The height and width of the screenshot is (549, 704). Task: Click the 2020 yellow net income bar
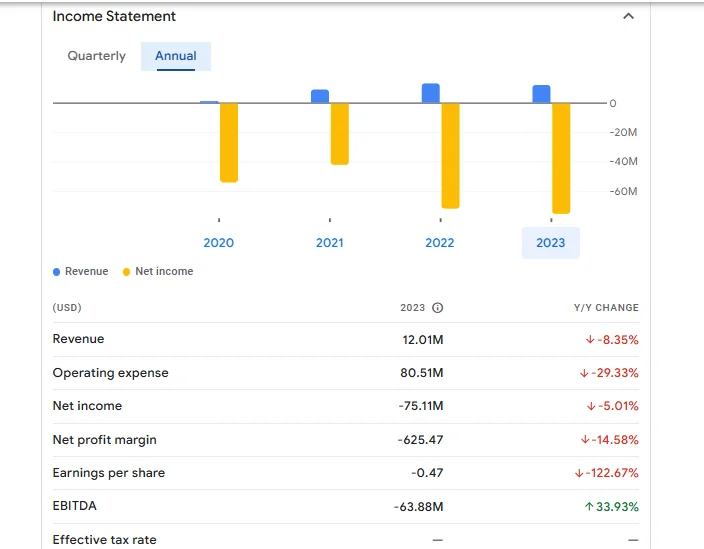tap(229, 142)
